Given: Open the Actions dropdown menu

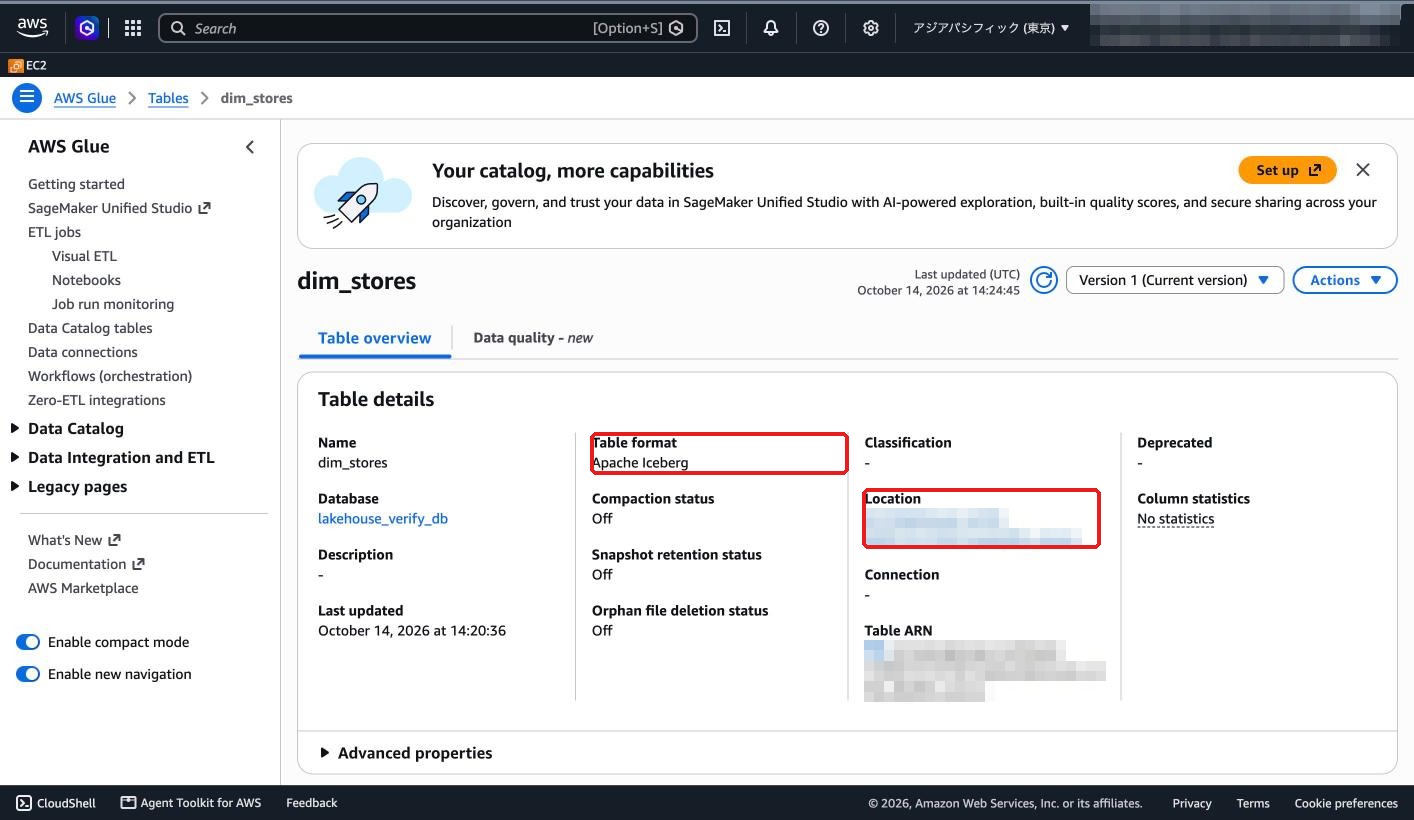Looking at the screenshot, I should 1345,280.
